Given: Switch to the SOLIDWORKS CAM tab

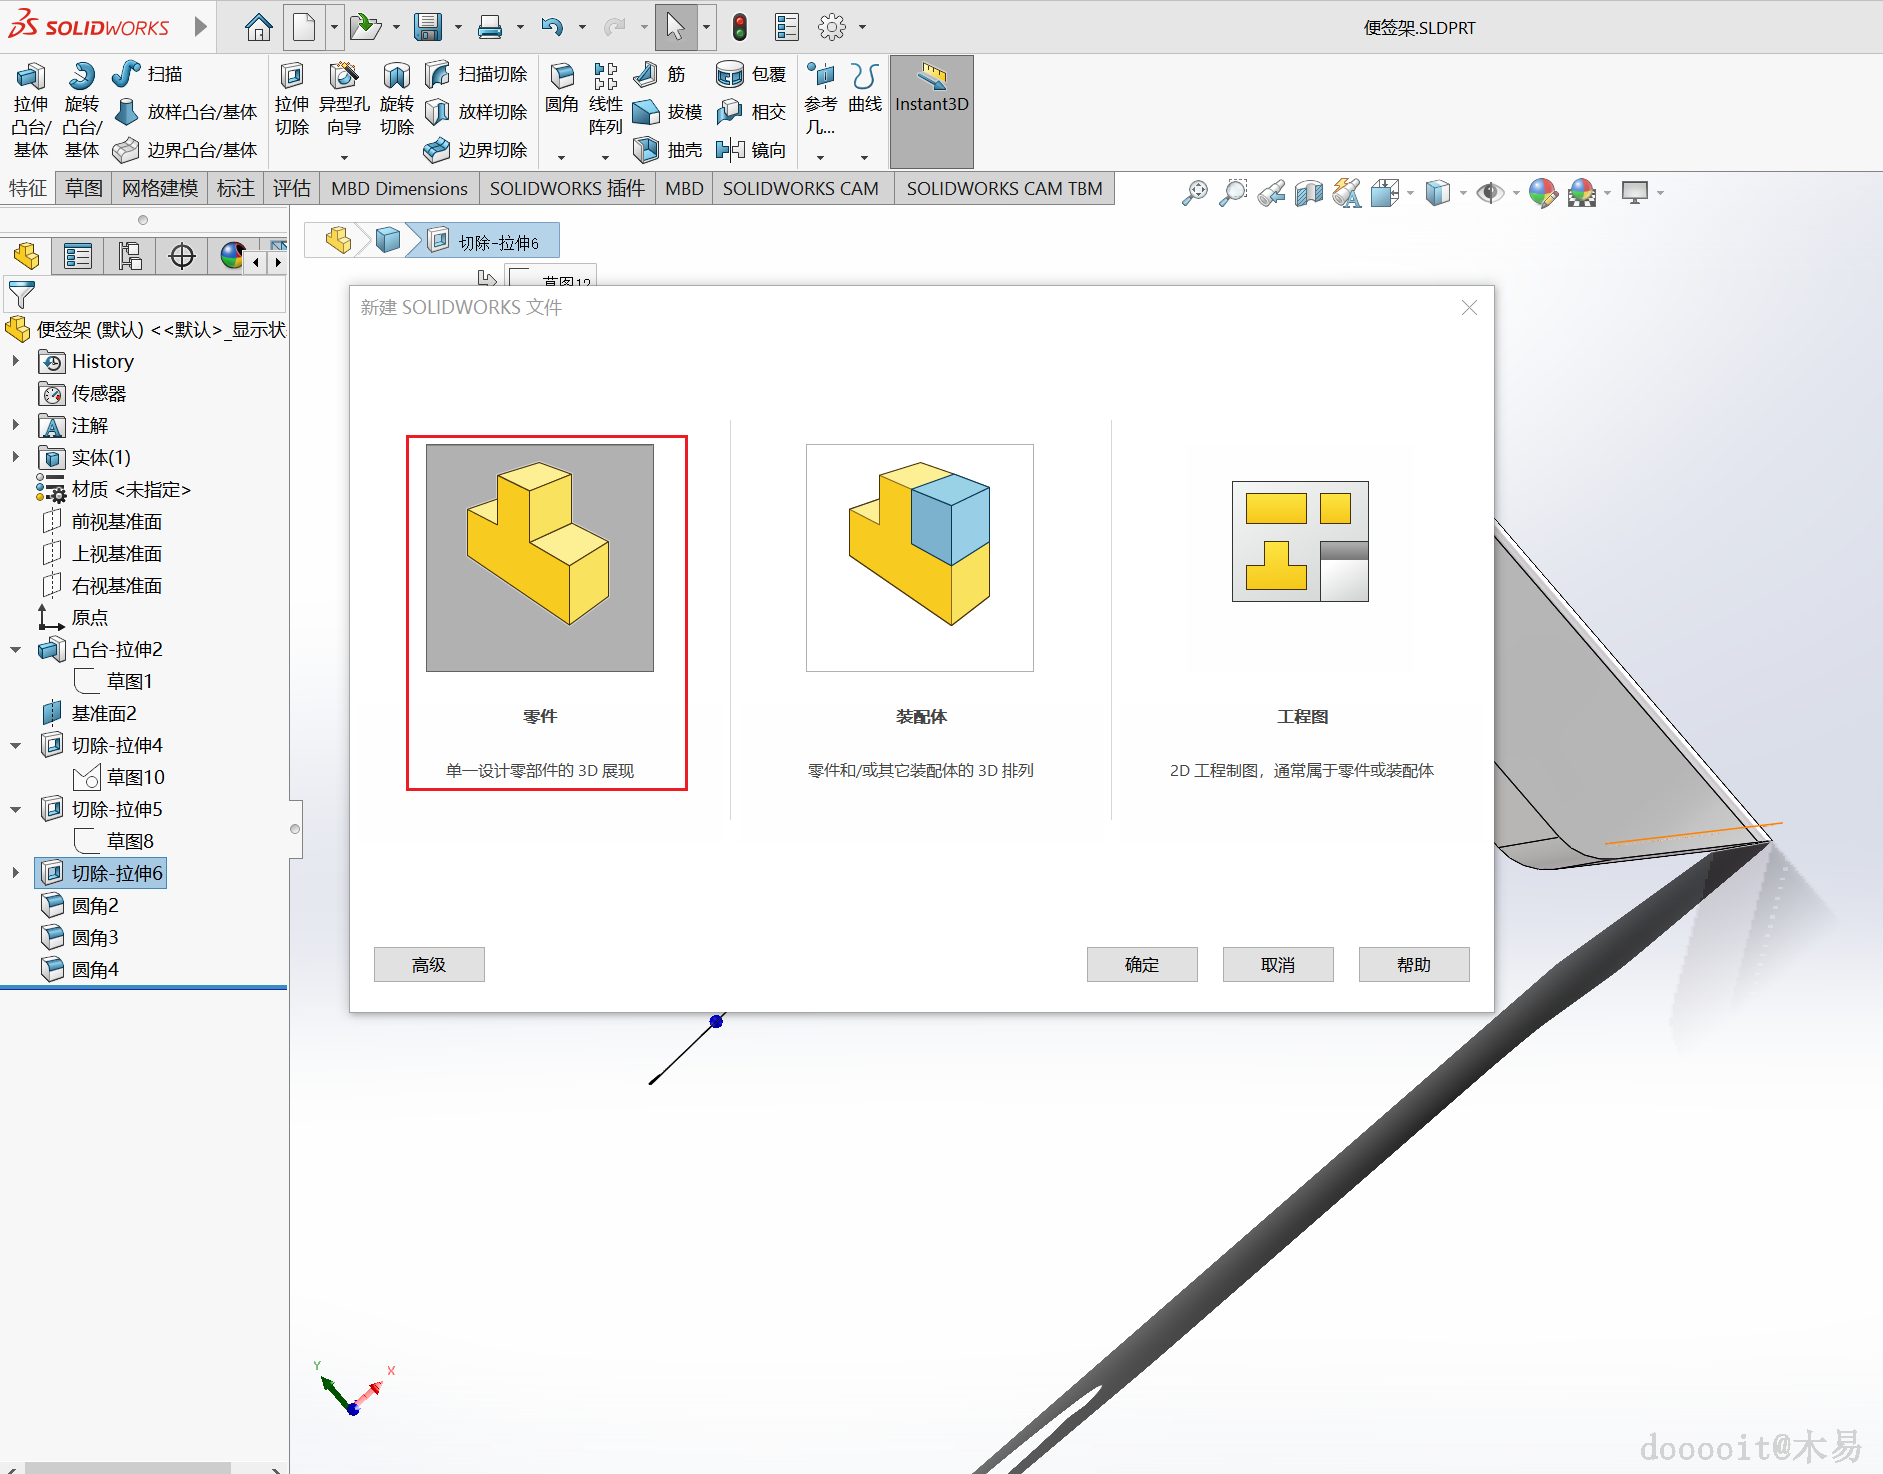Looking at the screenshot, I should point(801,188).
